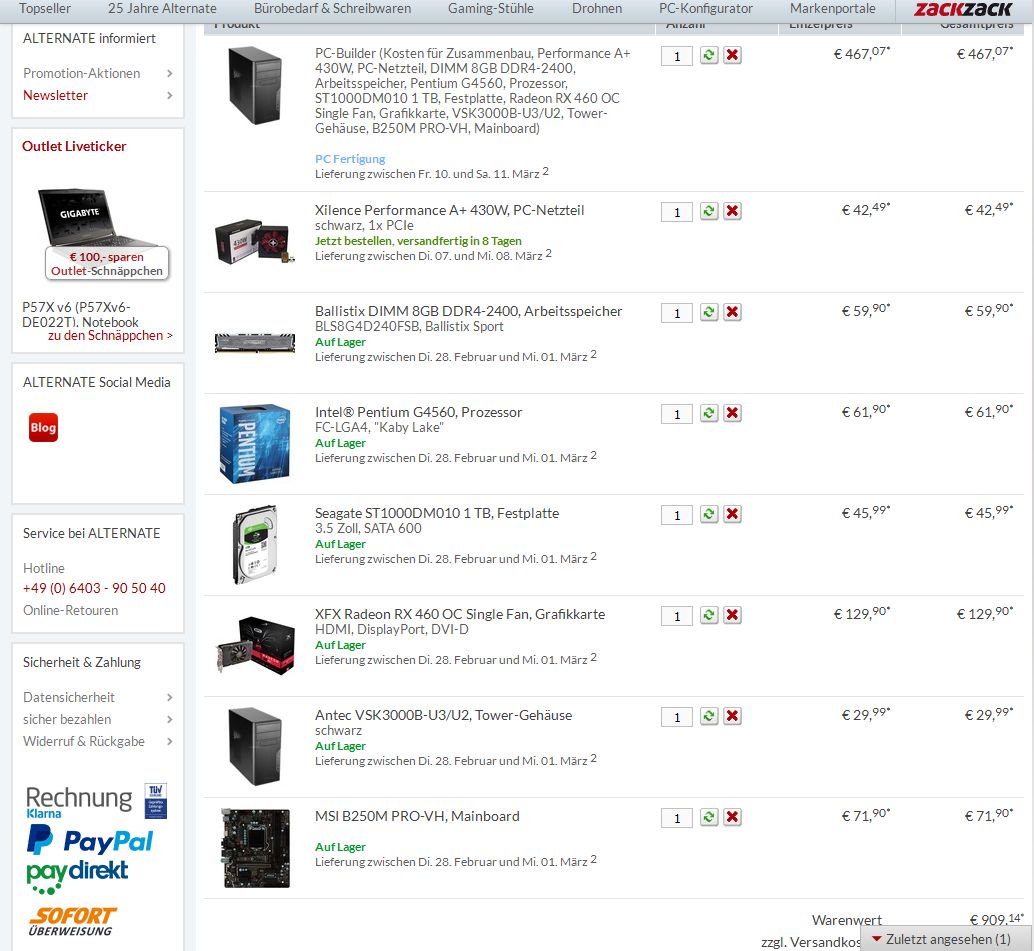
Task: Open Intel Pentium box product image
Action: (x=255, y=444)
